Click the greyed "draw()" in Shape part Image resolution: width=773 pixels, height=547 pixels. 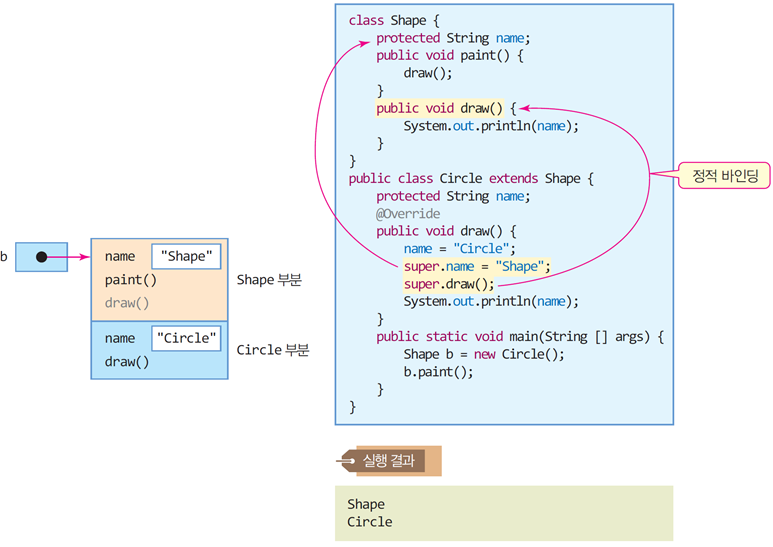(127, 303)
